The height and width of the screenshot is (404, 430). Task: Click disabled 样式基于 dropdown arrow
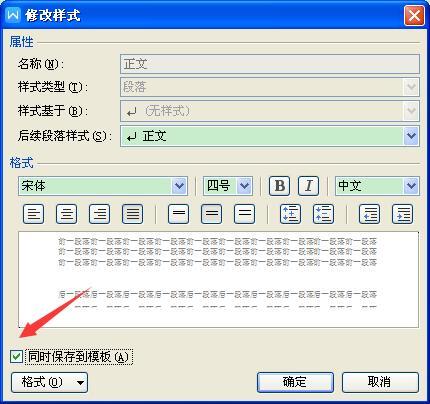(411, 111)
